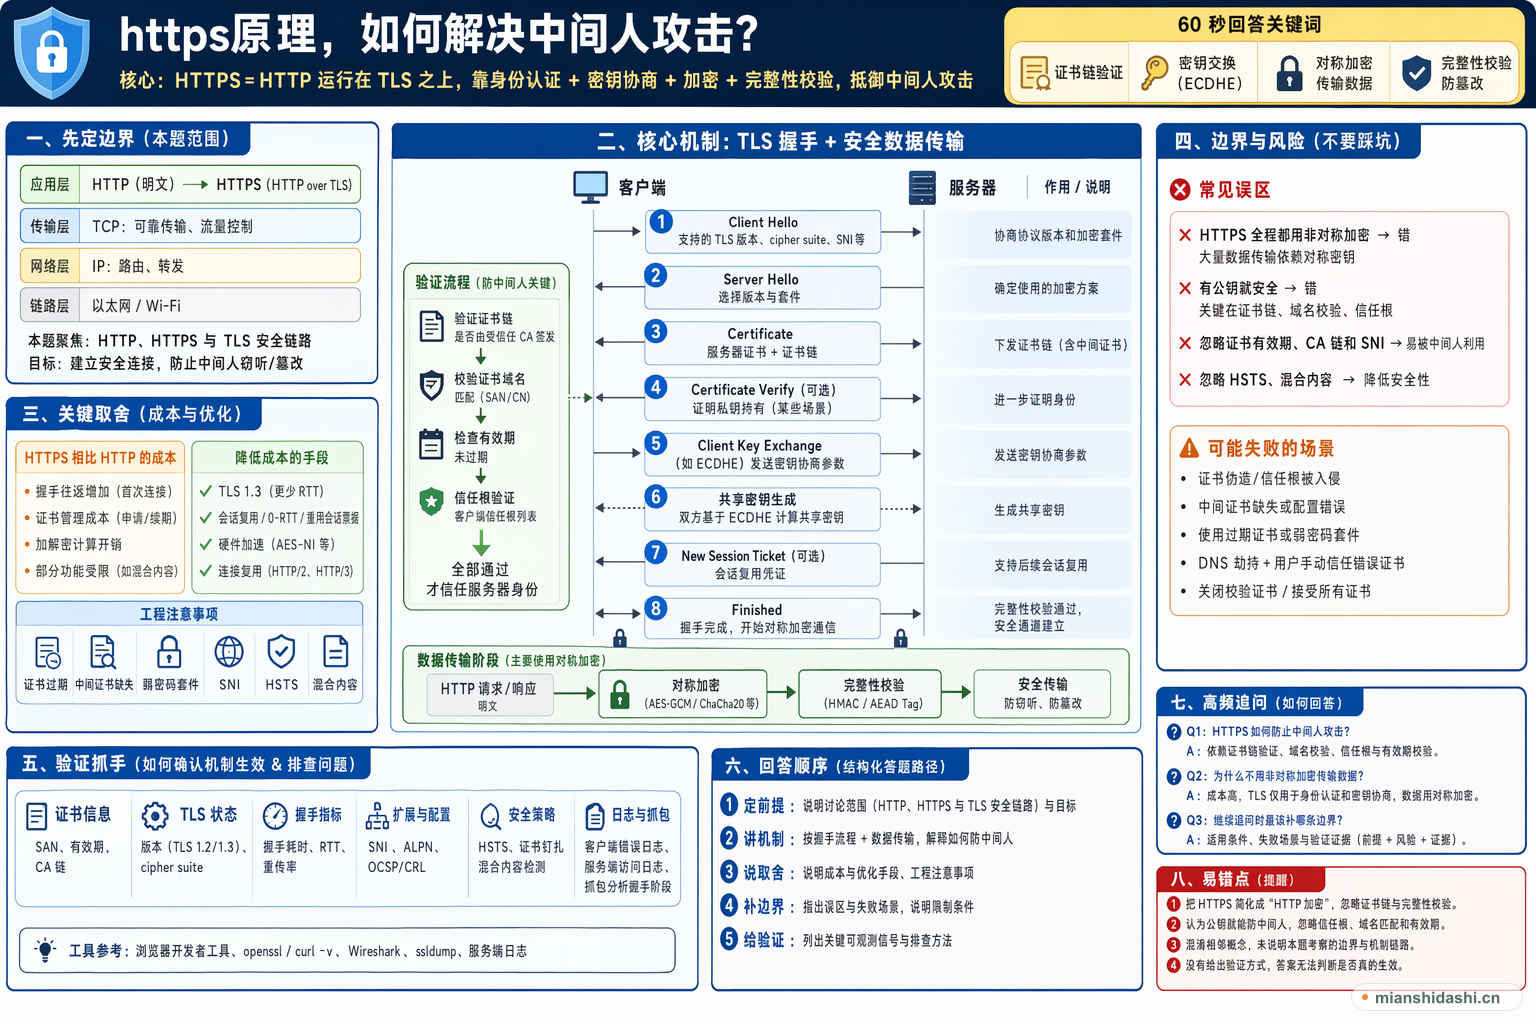Click the magnifier icon beside 安全策略
The image size is (1536, 1024).
[x=491, y=816]
